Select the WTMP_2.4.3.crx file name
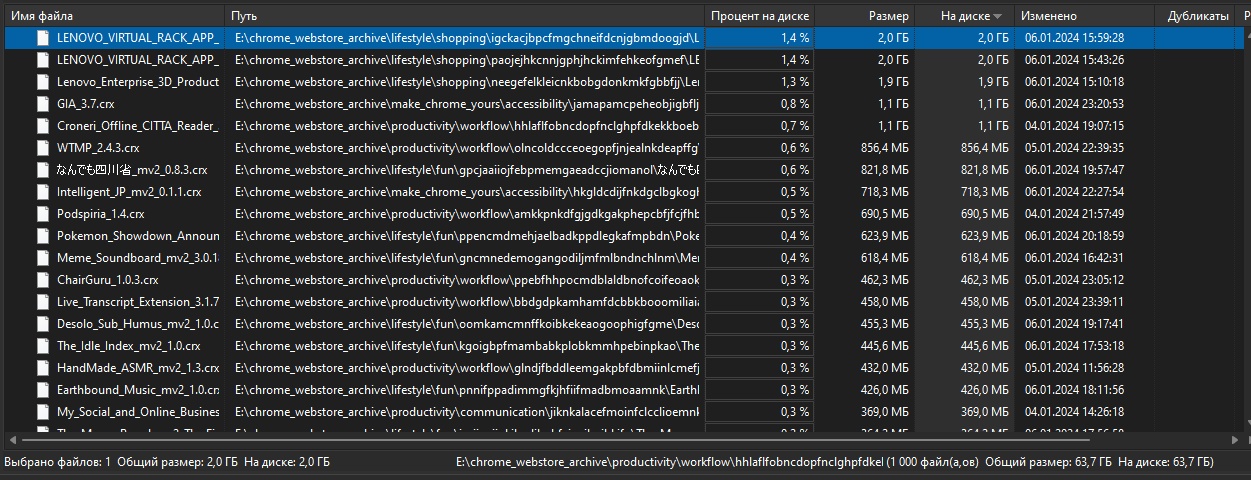The height and width of the screenshot is (480, 1251). pyautogui.click(x=98, y=148)
